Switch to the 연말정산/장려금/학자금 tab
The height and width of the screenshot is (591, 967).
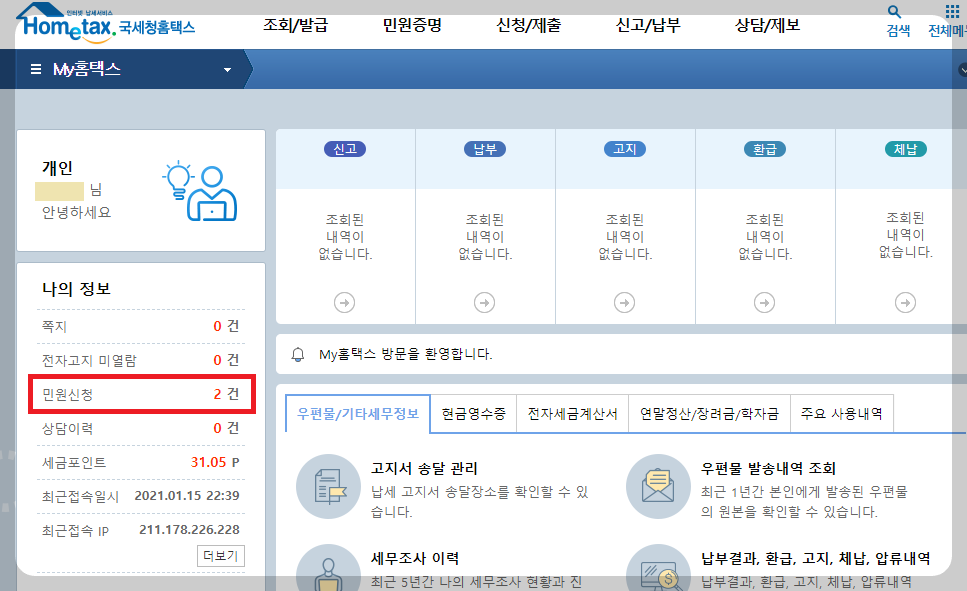709,414
